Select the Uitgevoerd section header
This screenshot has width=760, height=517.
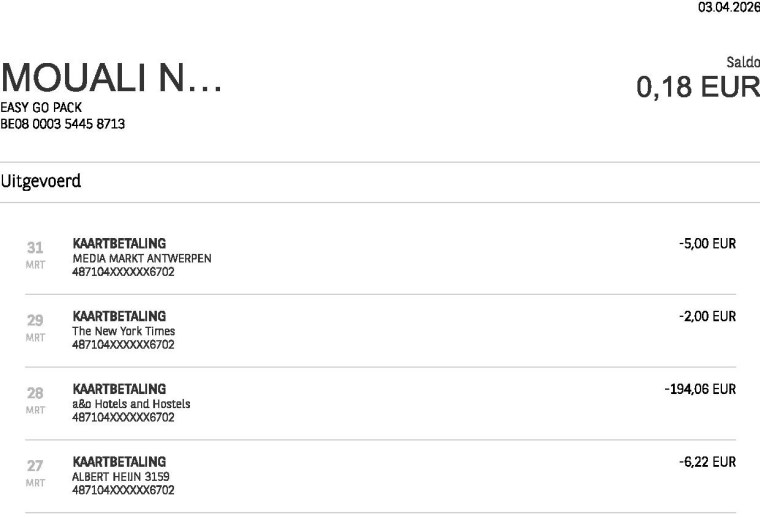pos(41,182)
